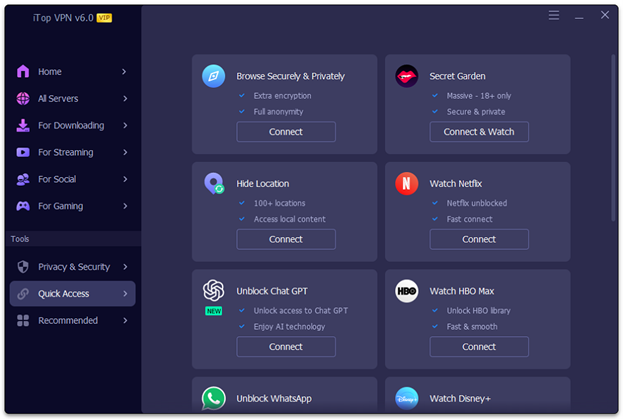Select All Servers in sidebar
This screenshot has height=419, width=623.
(72, 98)
